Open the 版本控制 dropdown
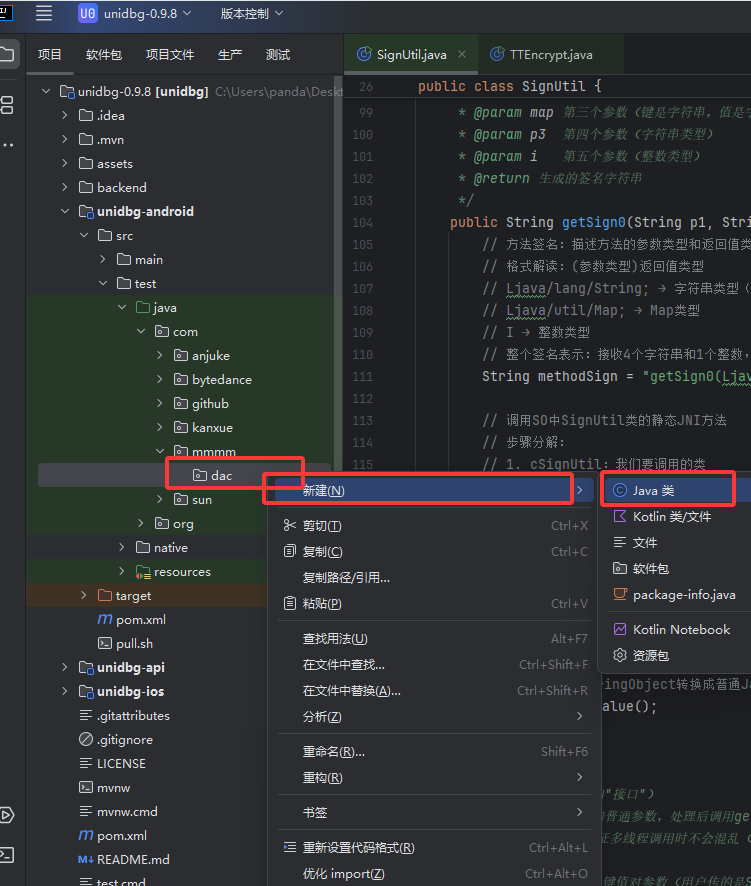751x886 pixels. 251,13
